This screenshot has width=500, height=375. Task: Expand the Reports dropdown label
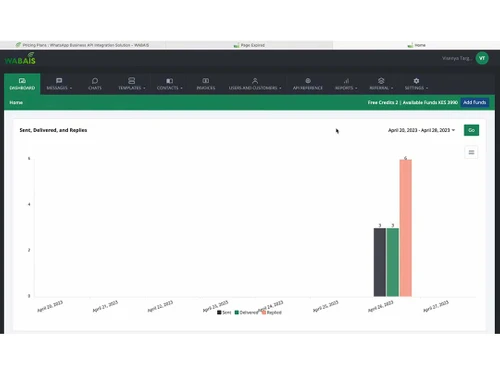pyautogui.click(x=346, y=88)
